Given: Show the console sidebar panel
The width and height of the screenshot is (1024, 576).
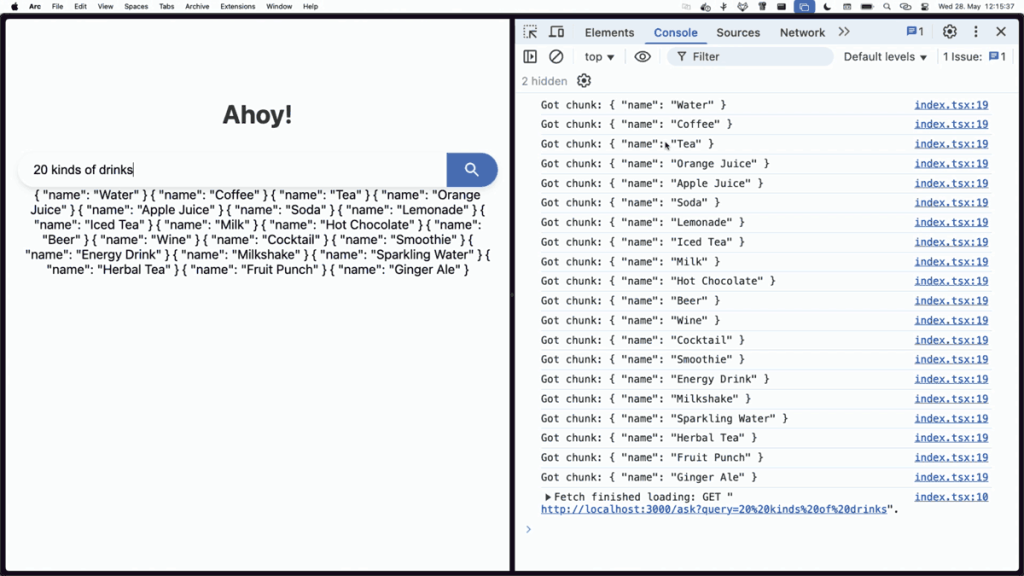Looking at the screenshot, I should tap(530, 57).
